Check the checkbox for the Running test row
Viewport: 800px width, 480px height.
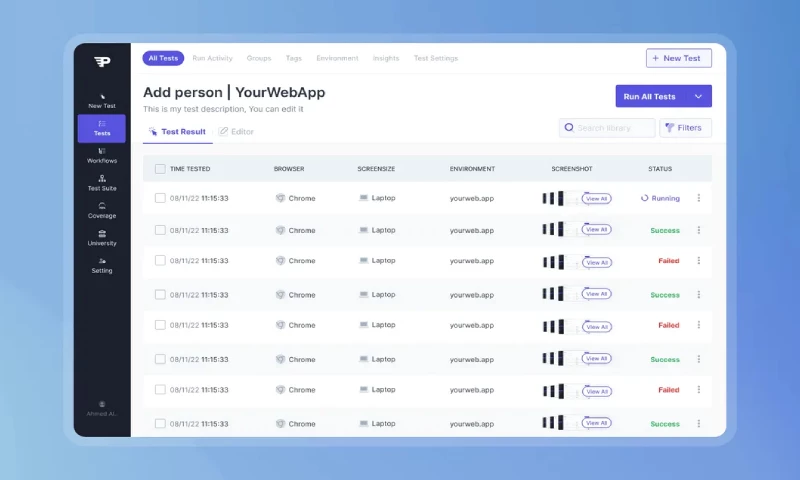point(160,198)
